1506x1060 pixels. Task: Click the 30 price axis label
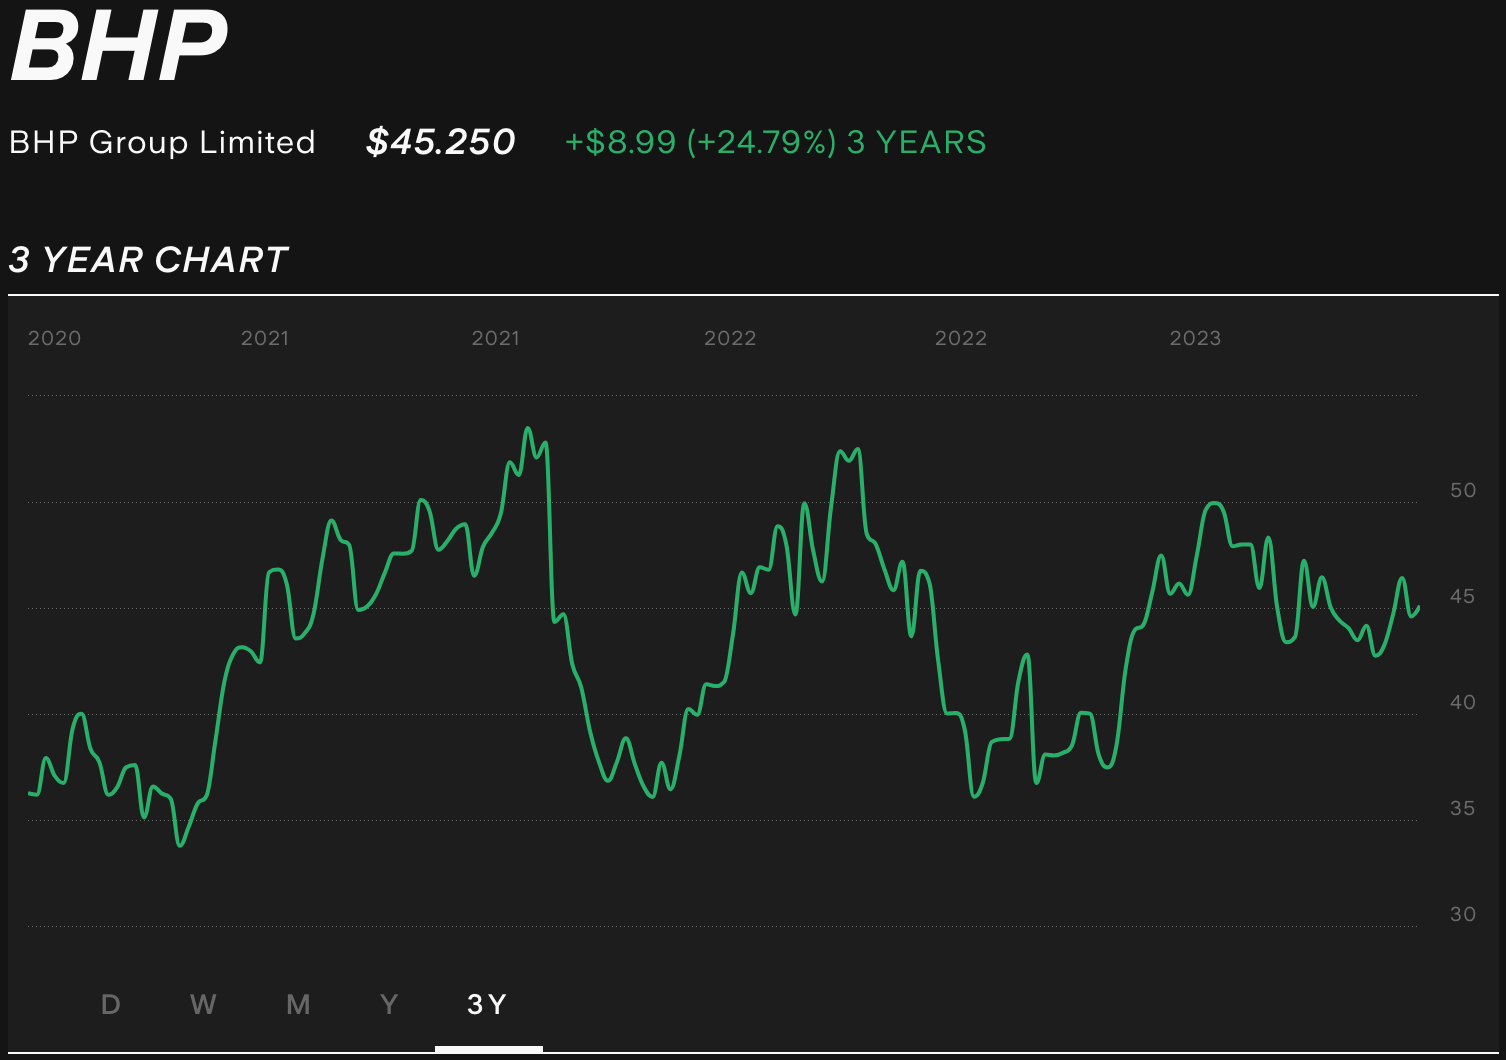(1462, 914)
